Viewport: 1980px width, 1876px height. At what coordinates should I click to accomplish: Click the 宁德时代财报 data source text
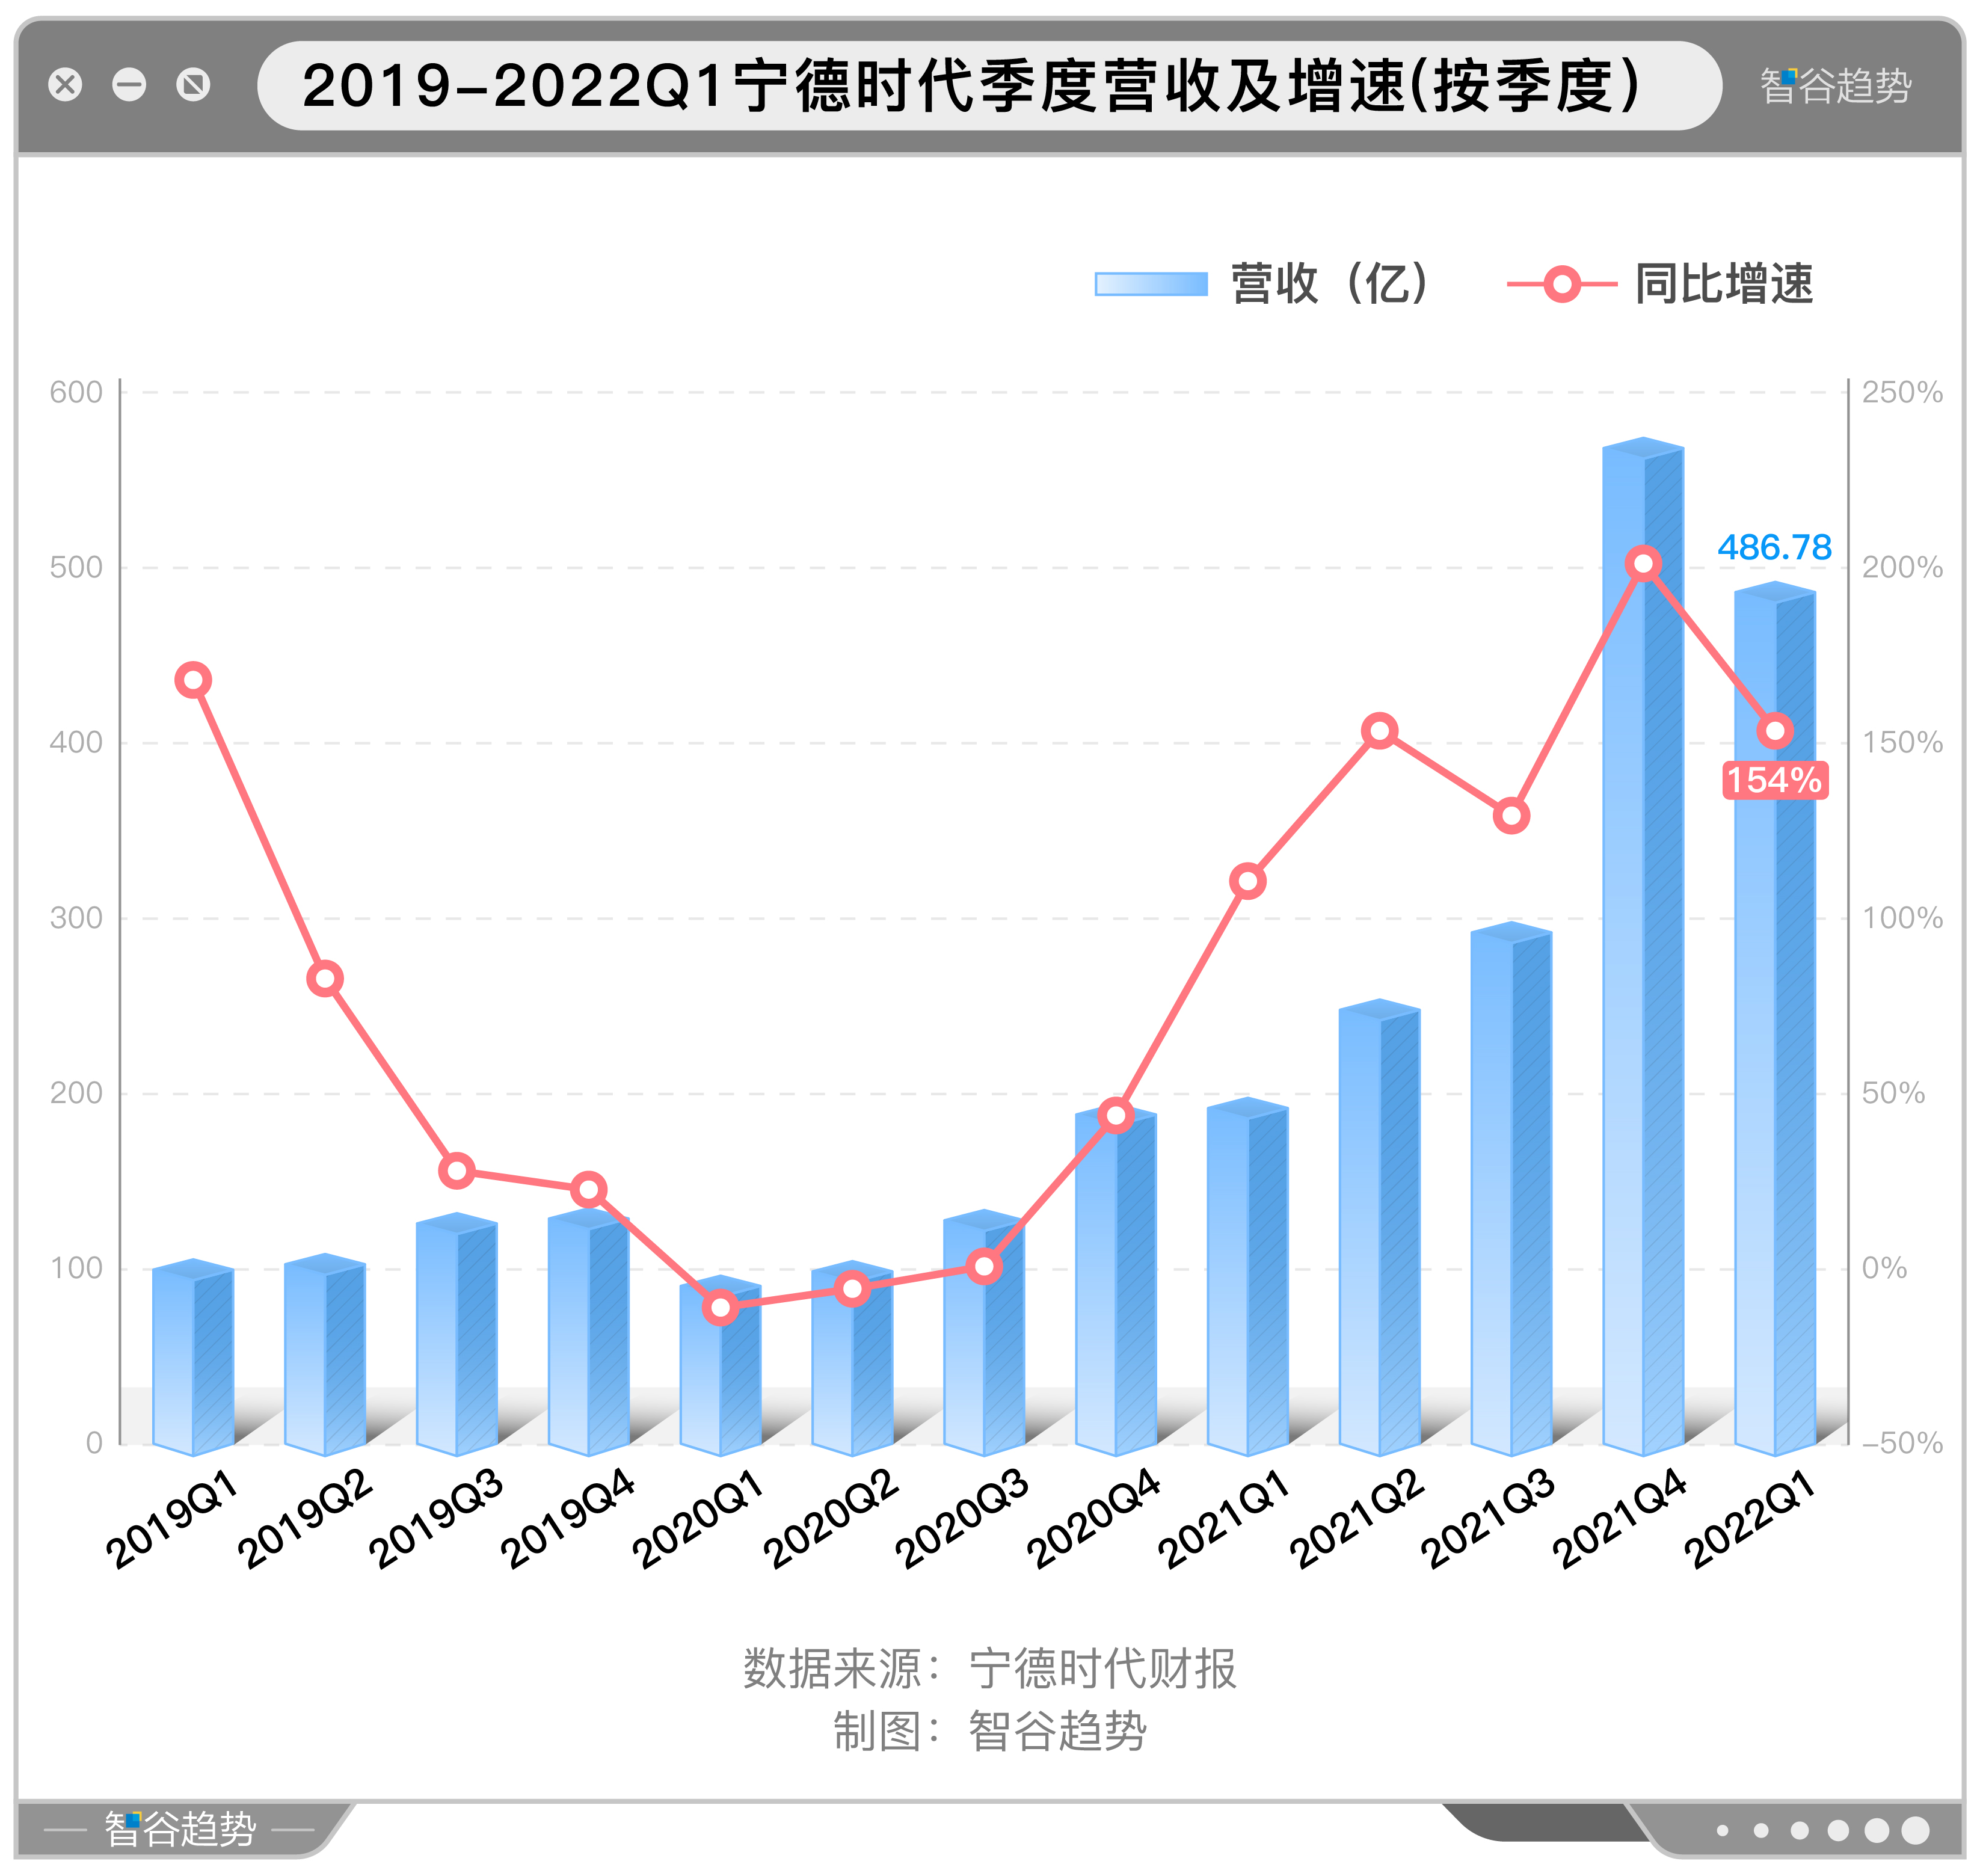[1102, 1669]
